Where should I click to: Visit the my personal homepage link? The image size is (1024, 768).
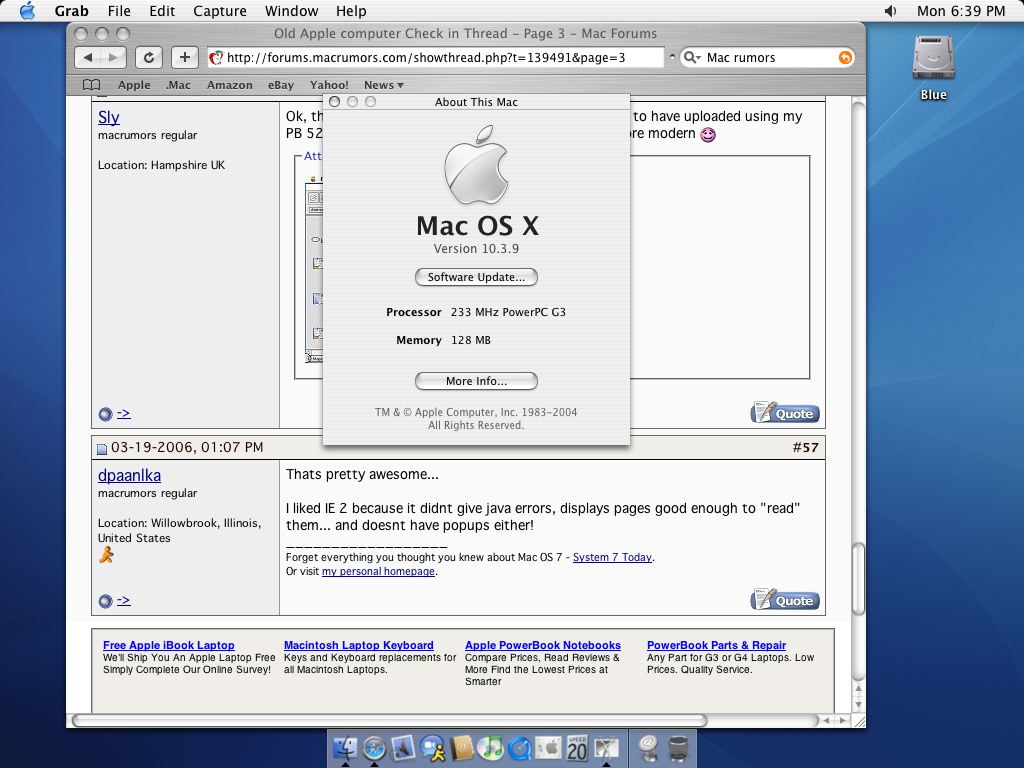click(378, 571)
